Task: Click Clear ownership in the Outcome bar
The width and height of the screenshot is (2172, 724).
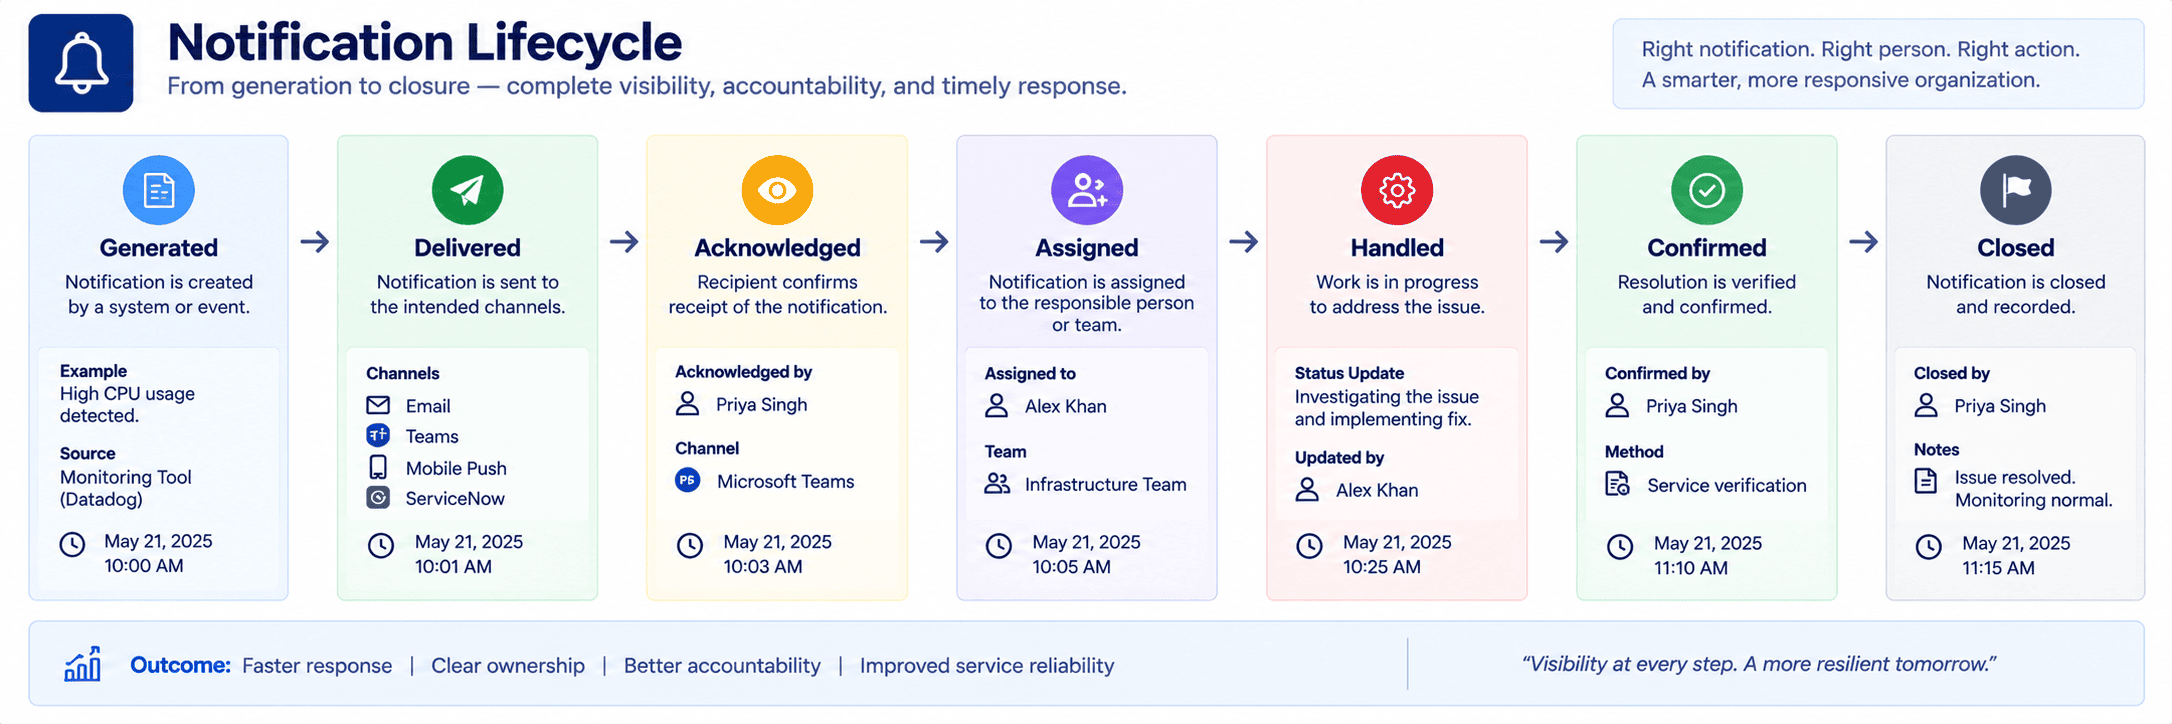Action: [x=508, y=666]
